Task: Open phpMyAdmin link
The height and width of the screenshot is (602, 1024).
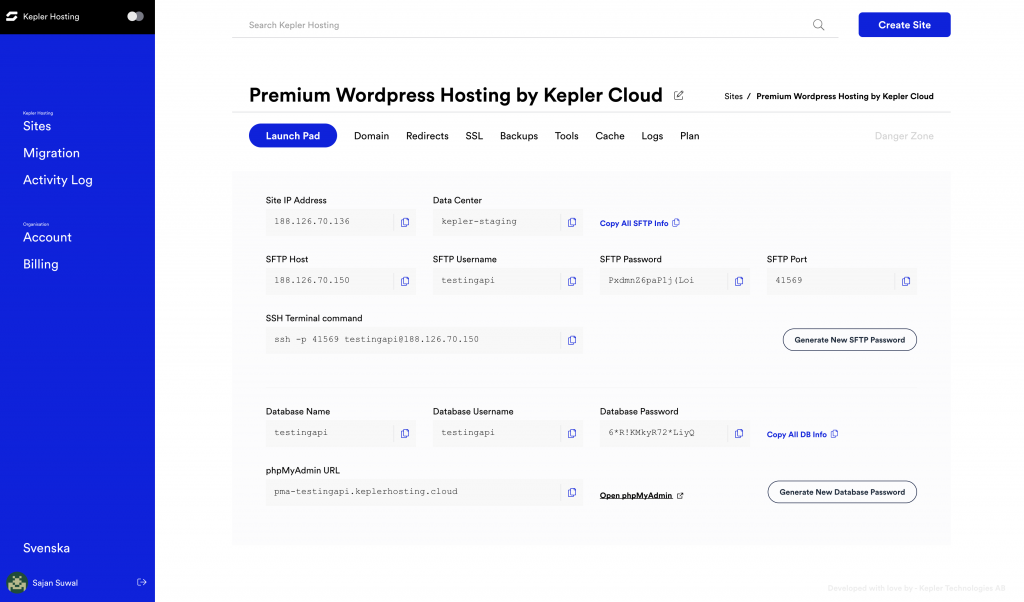Action: (x=641, y=496)
